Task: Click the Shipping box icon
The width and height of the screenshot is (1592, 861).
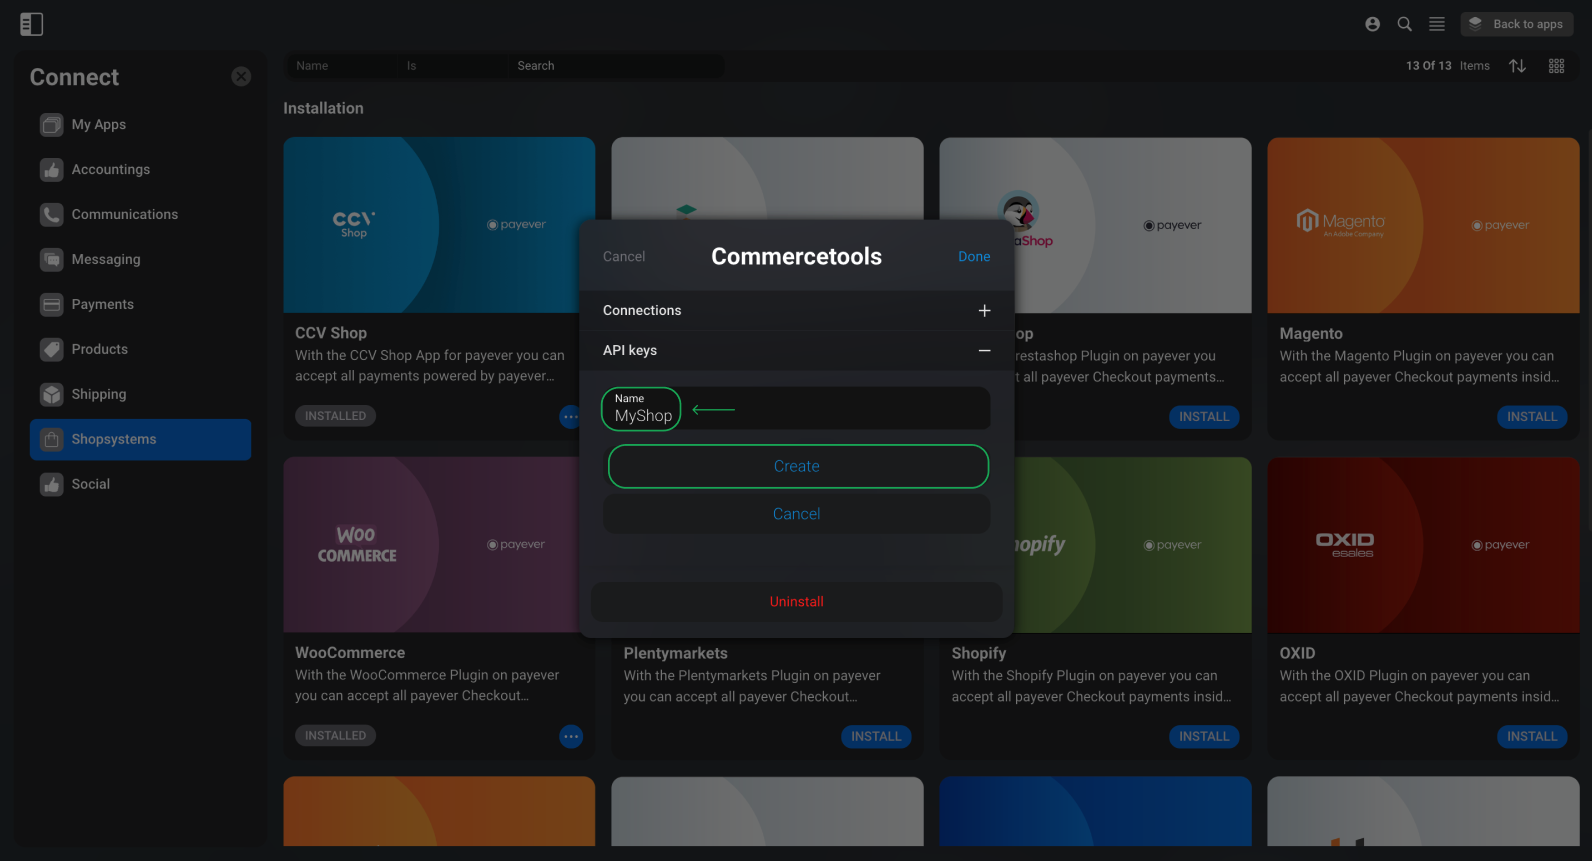Action: pyautogui.click(x=51, y=395)
